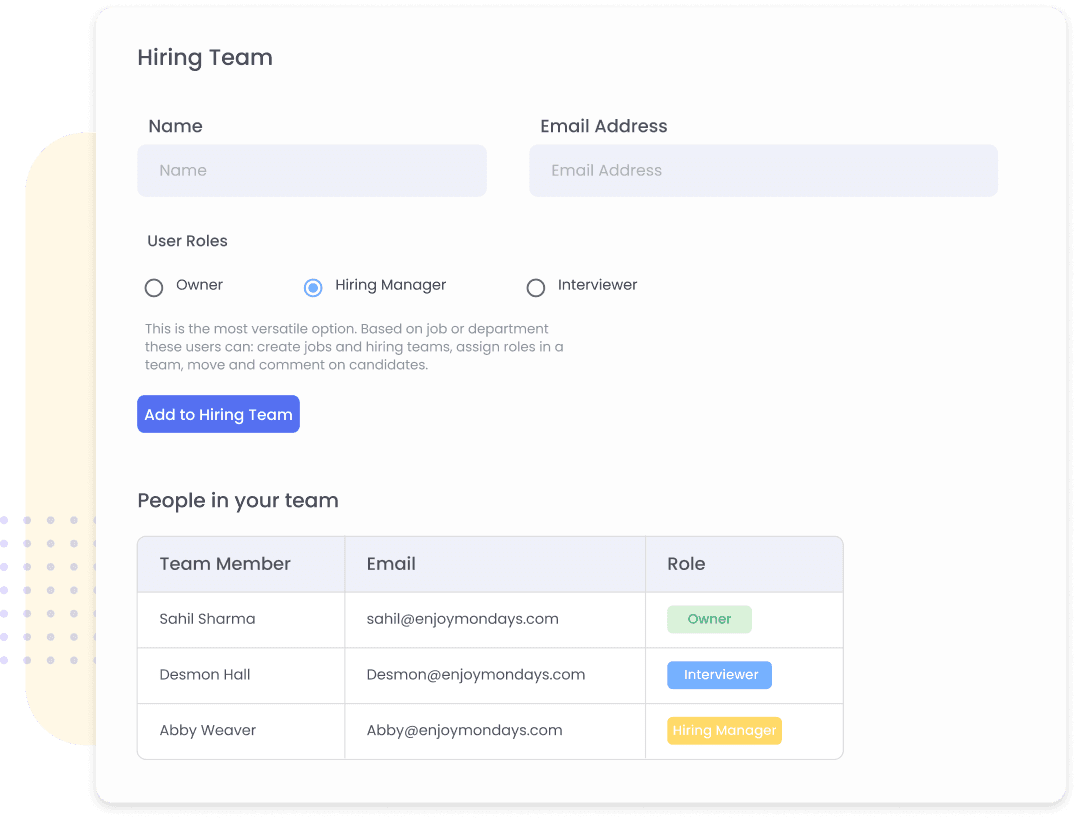Click the yellow Hiring Manager role badge
This screenshot has width=1078, height=819.
tap(724, 730)
